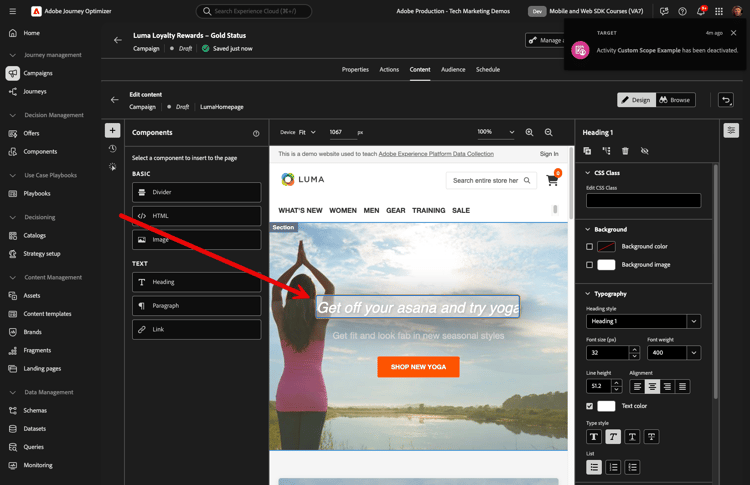Switch to the Actions tab
The image size is (750, 485).
click(x=389, y=70)
